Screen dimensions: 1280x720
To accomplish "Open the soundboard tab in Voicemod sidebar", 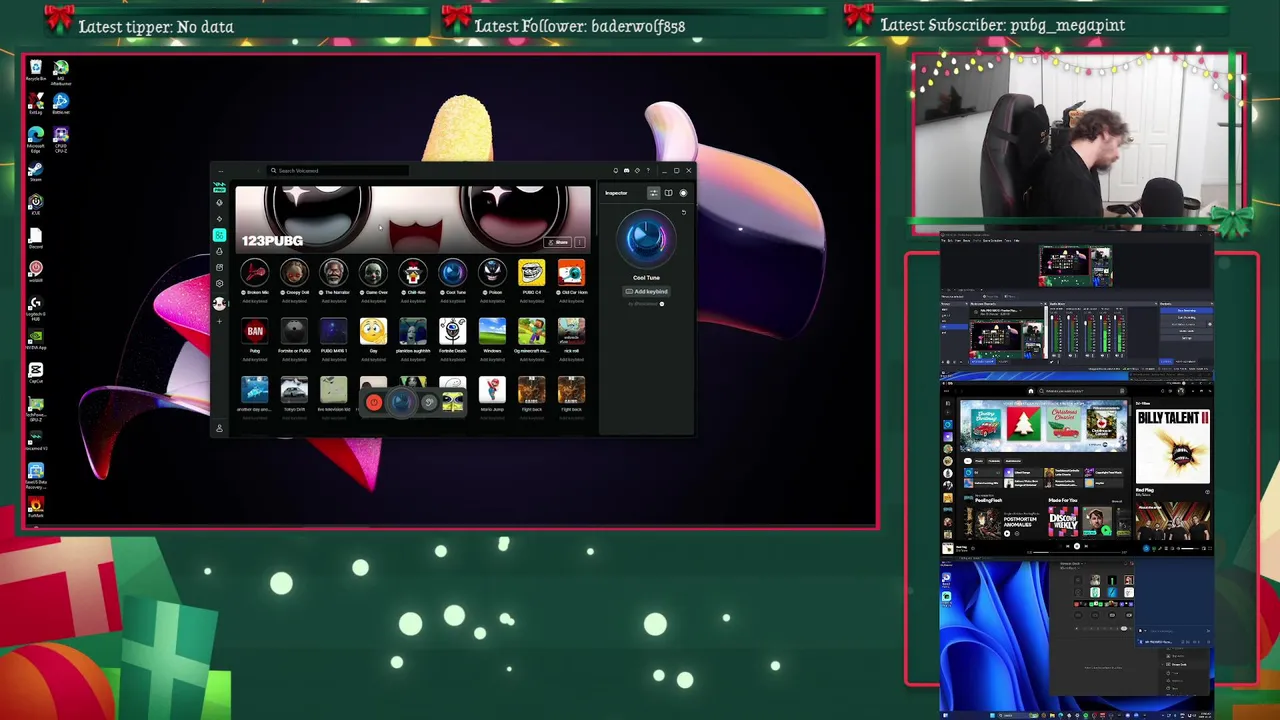I will pyautogui.click(x=219, y=235).
